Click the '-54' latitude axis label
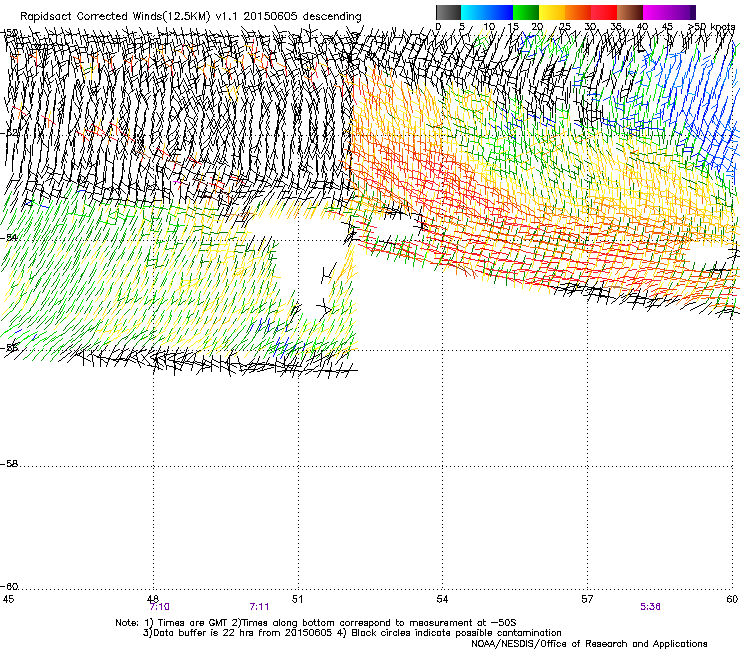The width and height of the screenshot is (740, 650). (9, 237)
